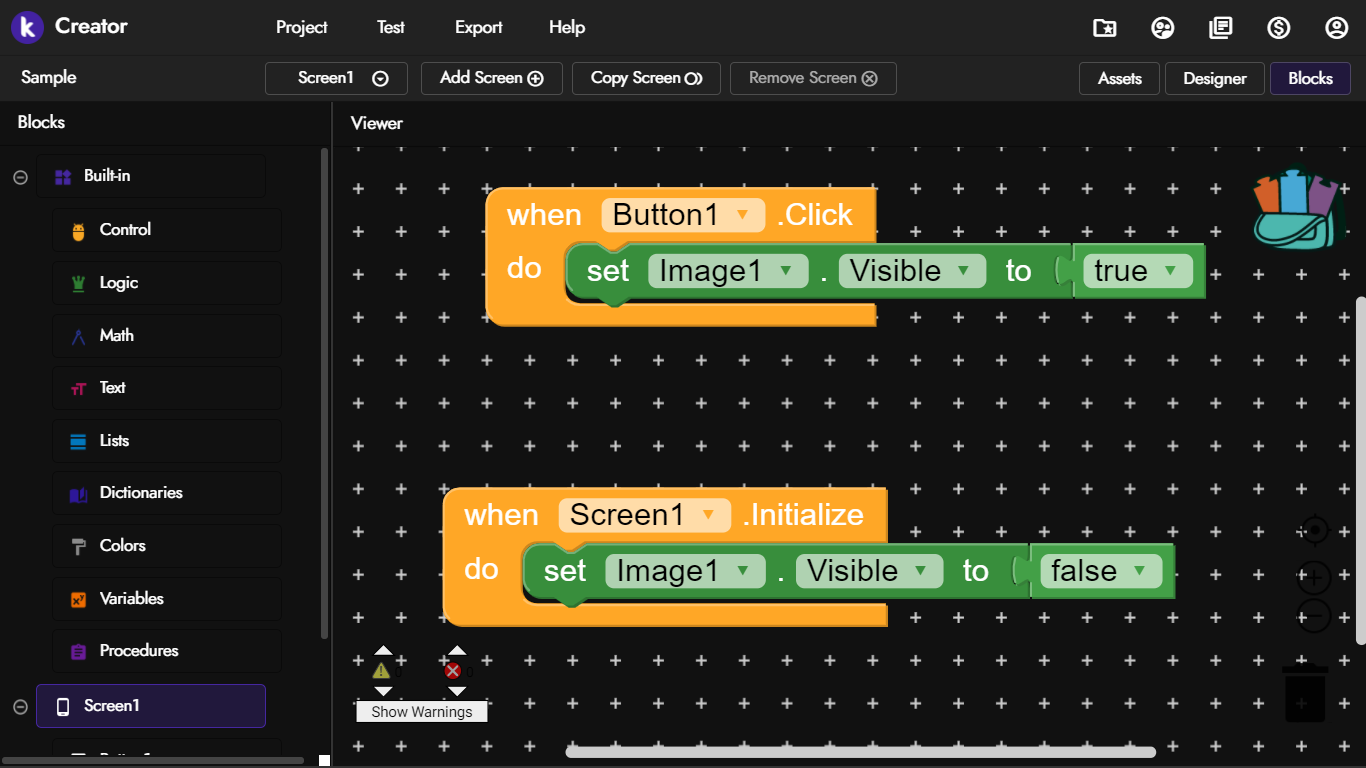The image size is (1366, 768).
Task: Center the blocks using the target icon
Action: pyautogui.click(x=1314, y=530)
